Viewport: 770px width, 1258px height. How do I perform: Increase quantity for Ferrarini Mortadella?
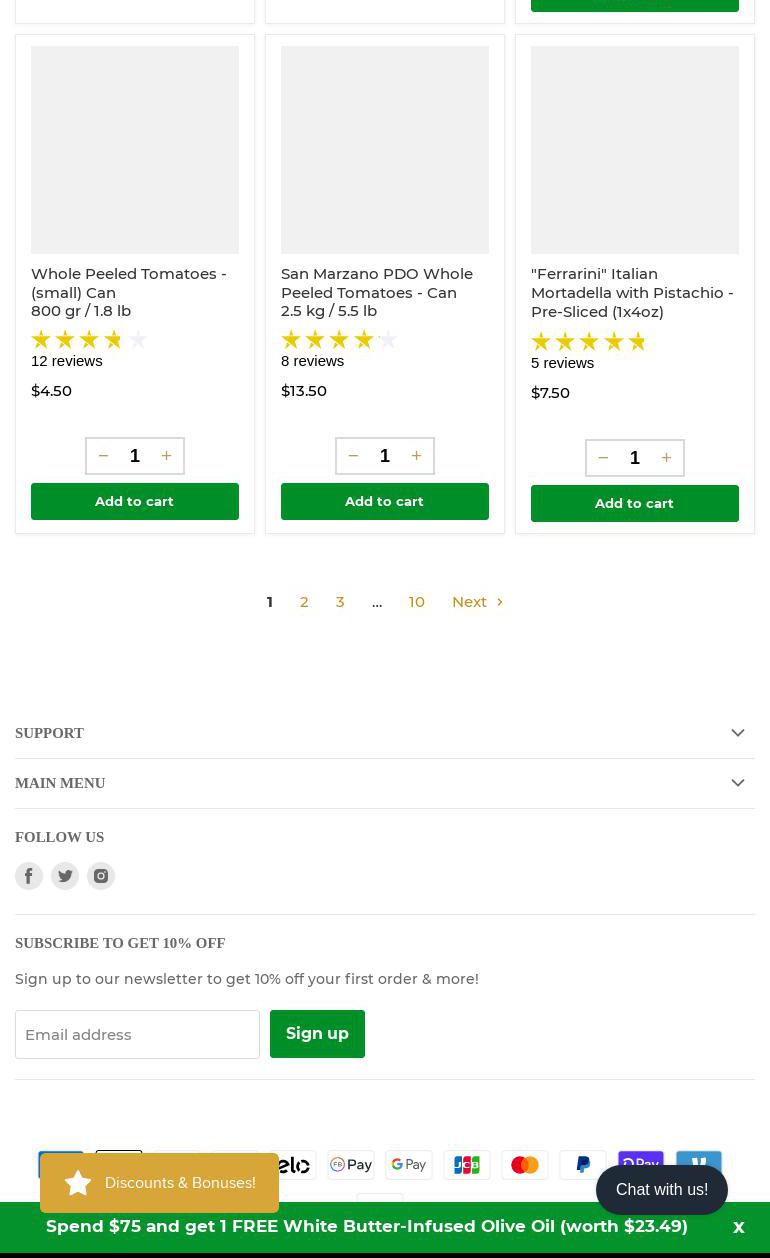click(666, 458)
